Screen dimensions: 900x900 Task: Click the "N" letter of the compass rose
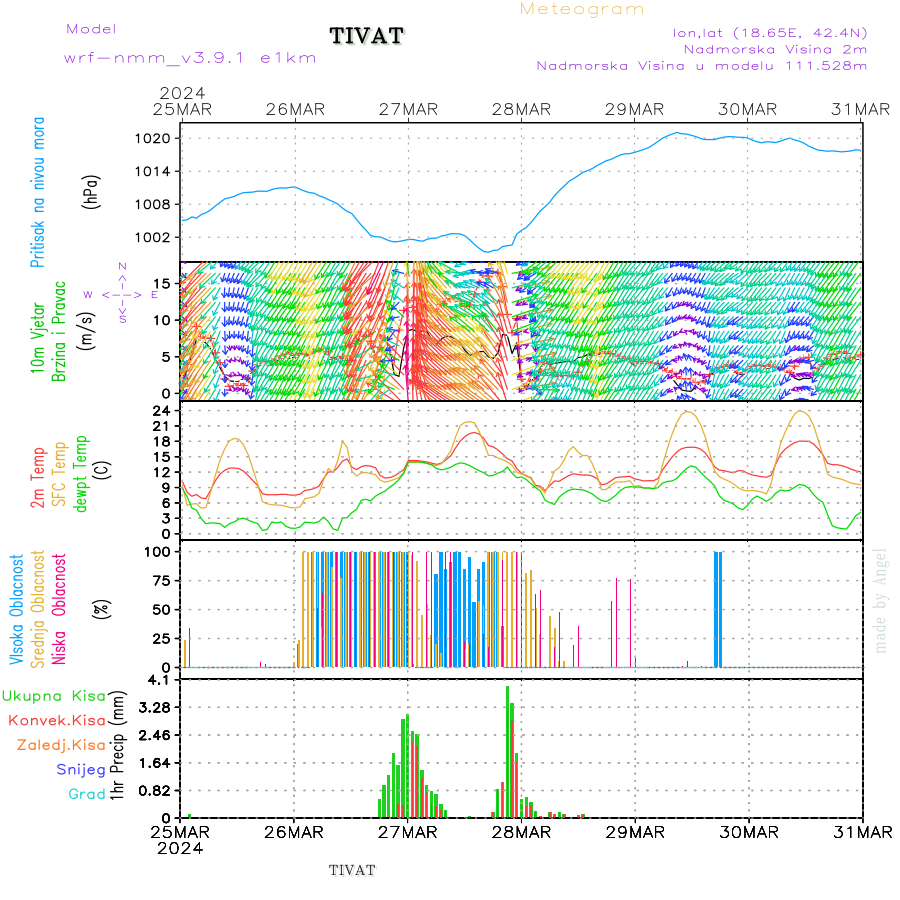pyautogui.click(x=122, y=266)
